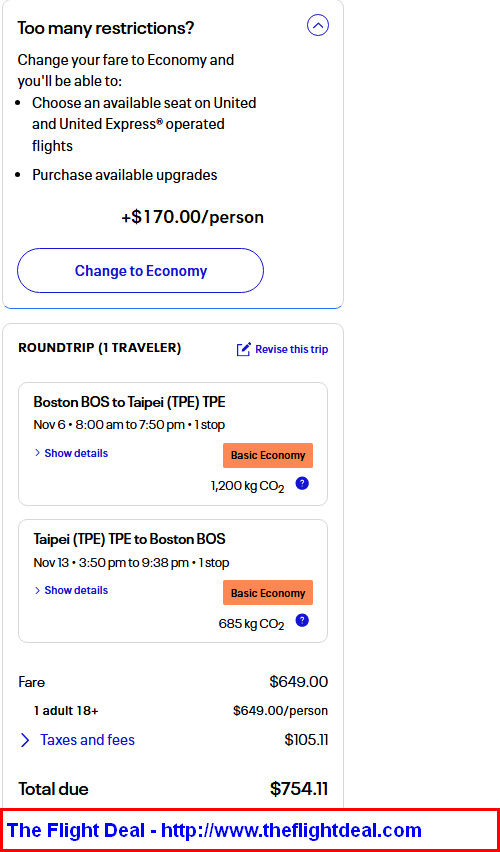Click return Basic Economy badge

[x=268, y=593]
